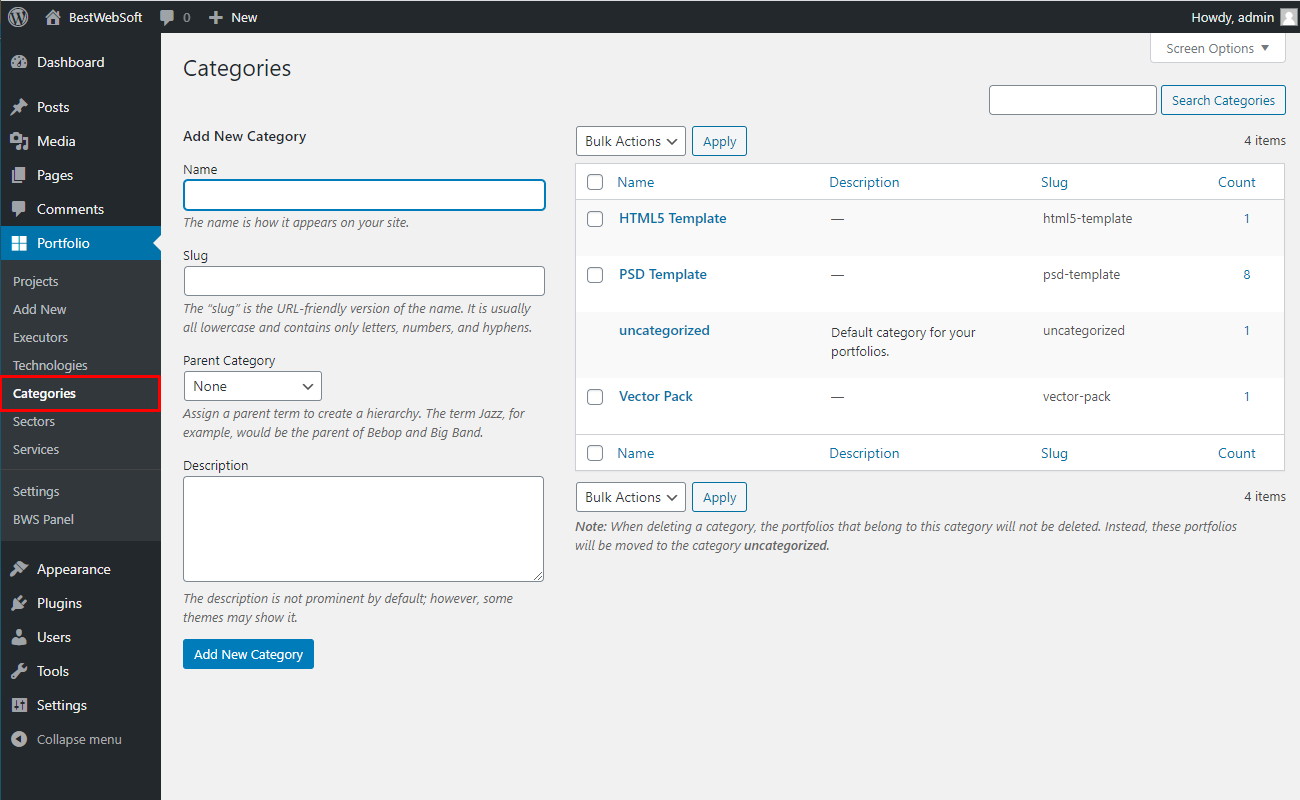The image size is (1300, 800).
Task: Open the BWS Panel submenu item
Action: 43,519
